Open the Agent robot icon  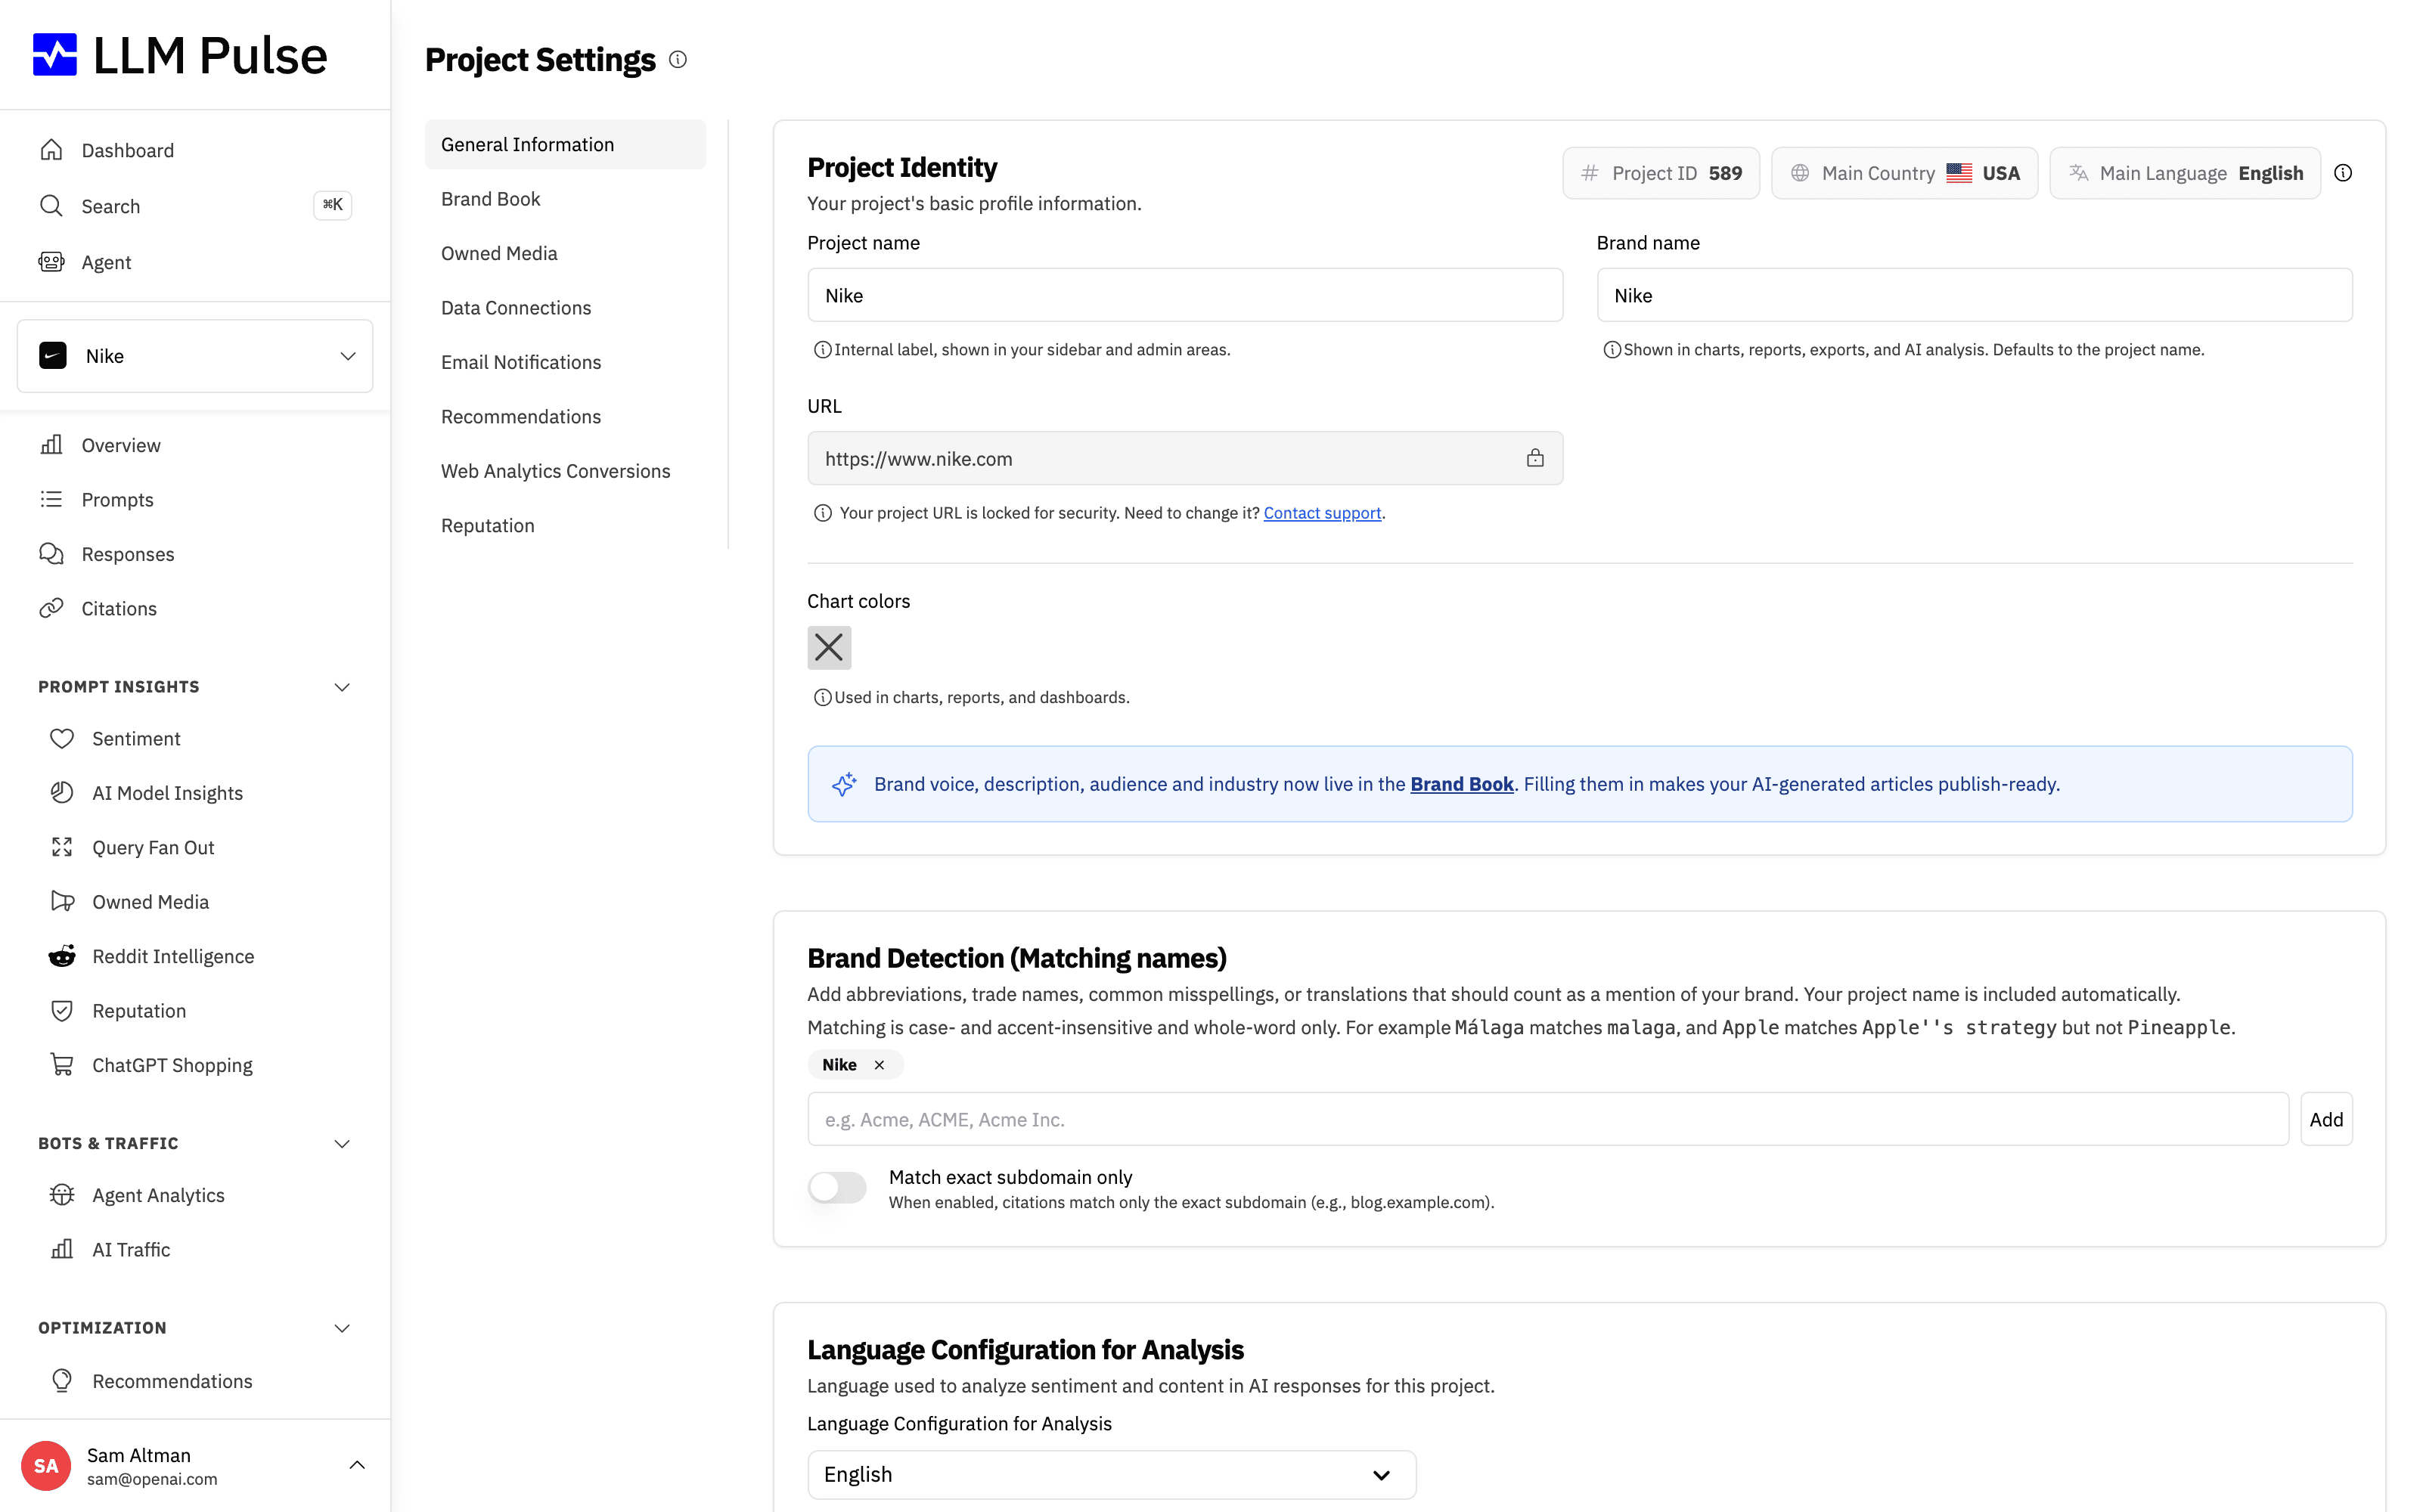tap(51, 262)
